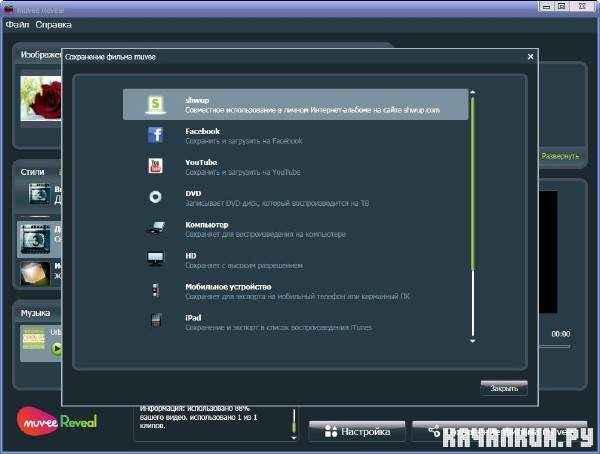Select the DVD row title
Image resolution: width=600 pixels, height=454 pixels.
pos(193,193)
